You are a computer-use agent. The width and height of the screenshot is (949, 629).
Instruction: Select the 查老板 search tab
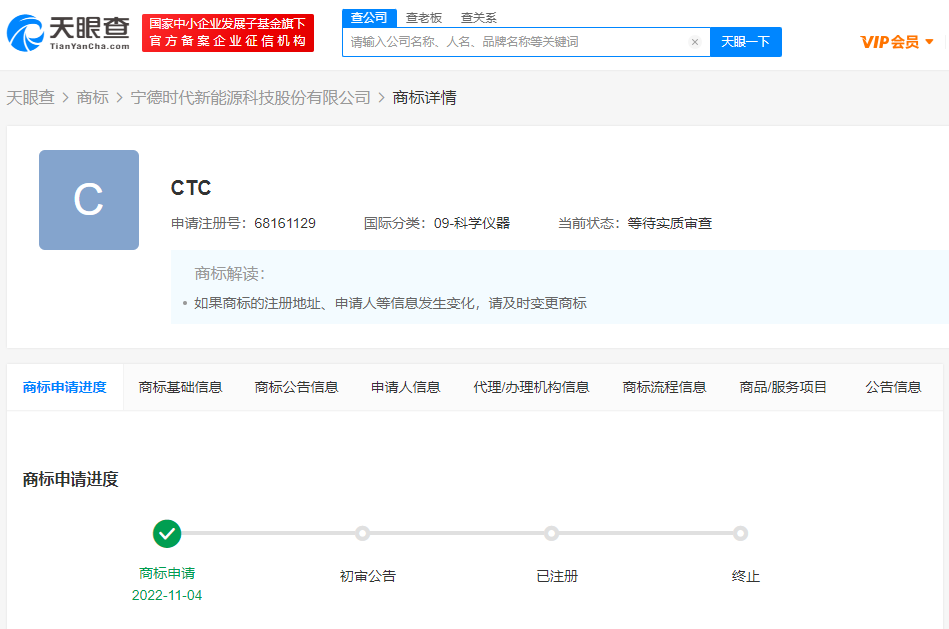pos(424,18)
